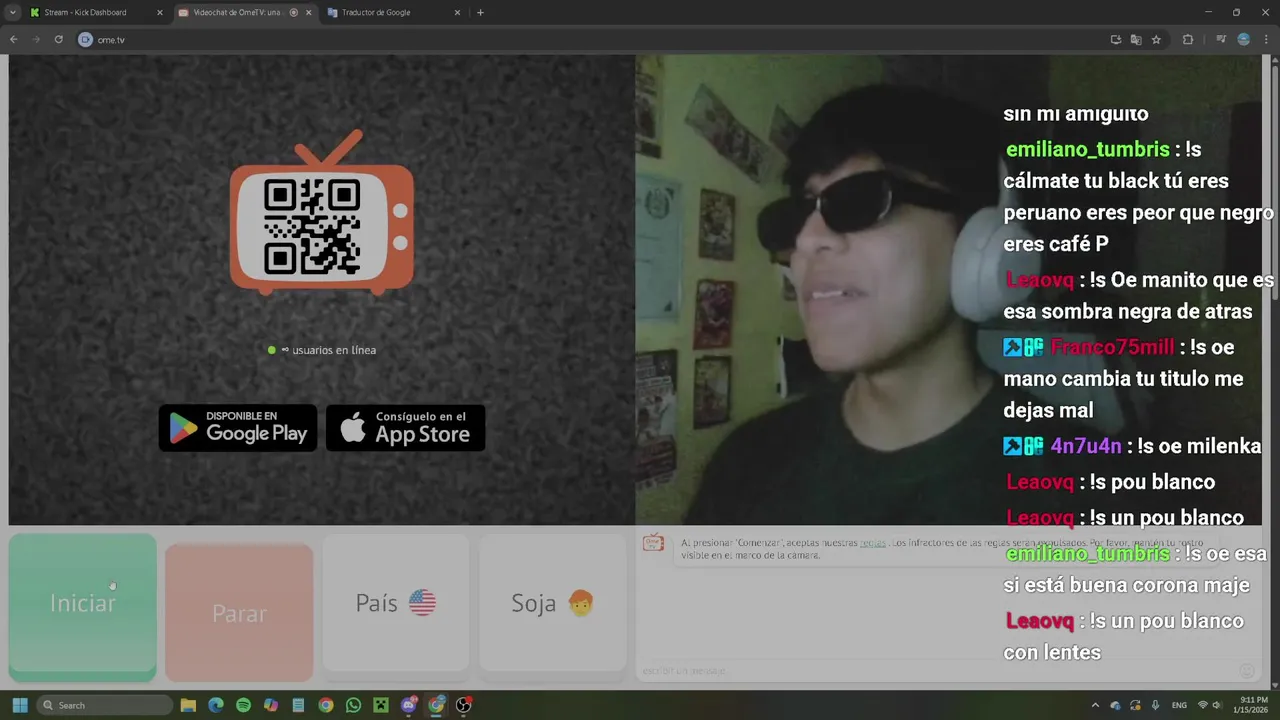This screenshot has height=720, width=1280.
Task: Open File Explorer from the taskbar
Action: [188, 705]
